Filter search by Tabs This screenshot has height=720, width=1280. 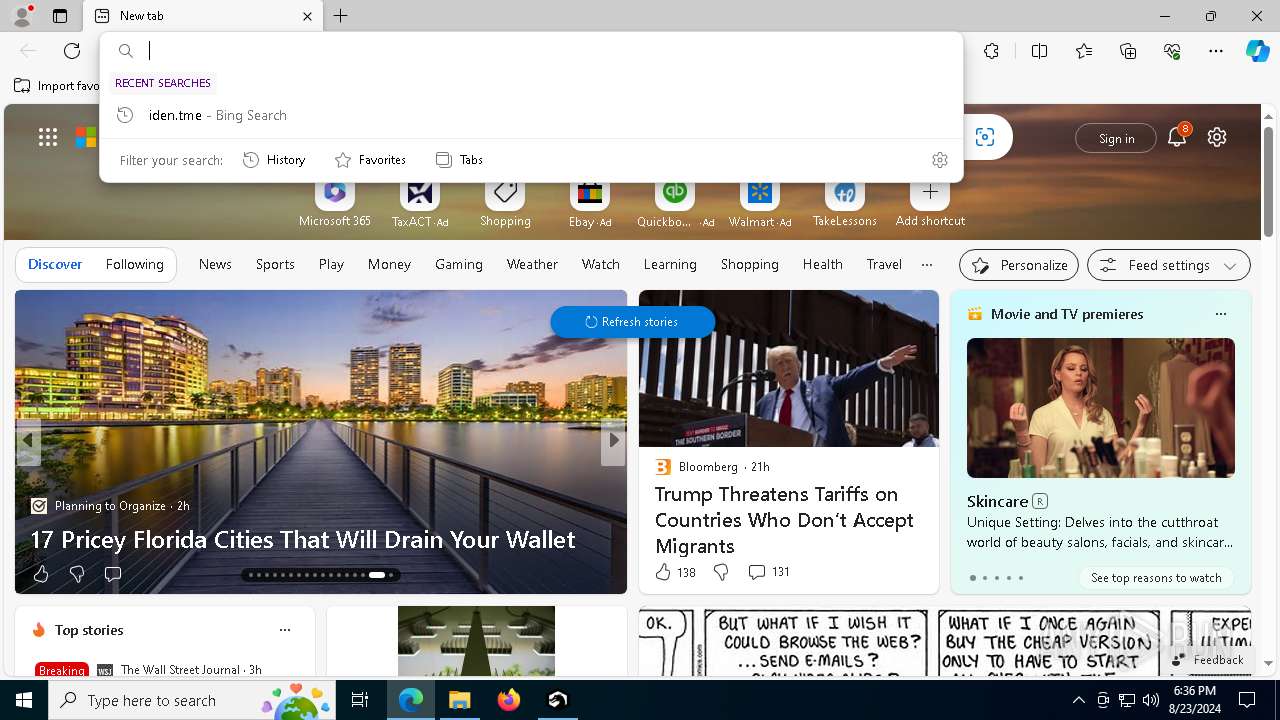pyautogui.click(x=459, y=160)
